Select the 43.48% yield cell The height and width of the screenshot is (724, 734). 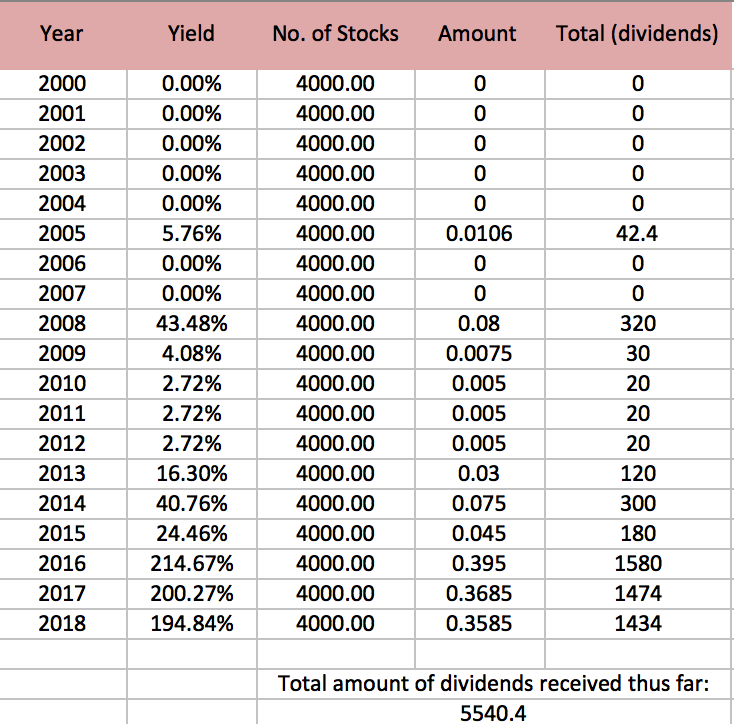click(192, 323)
